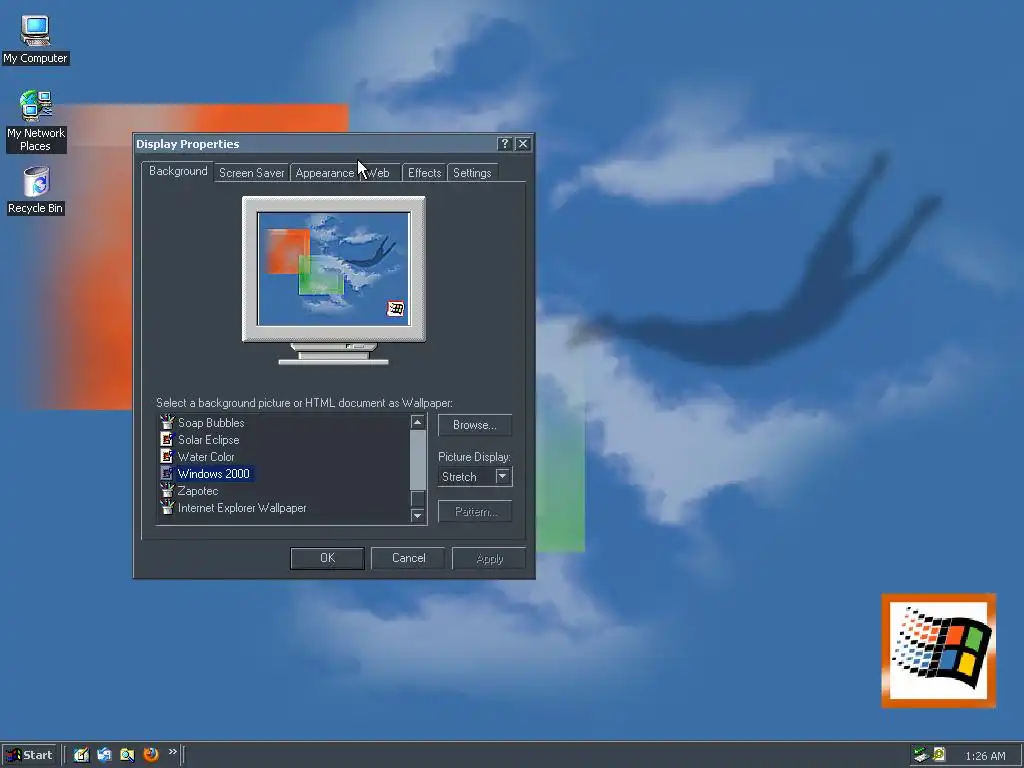The image size is (1024, 768).
Task: Launch Firefox from the Quick Launch bar
Action: click(151, 755)
